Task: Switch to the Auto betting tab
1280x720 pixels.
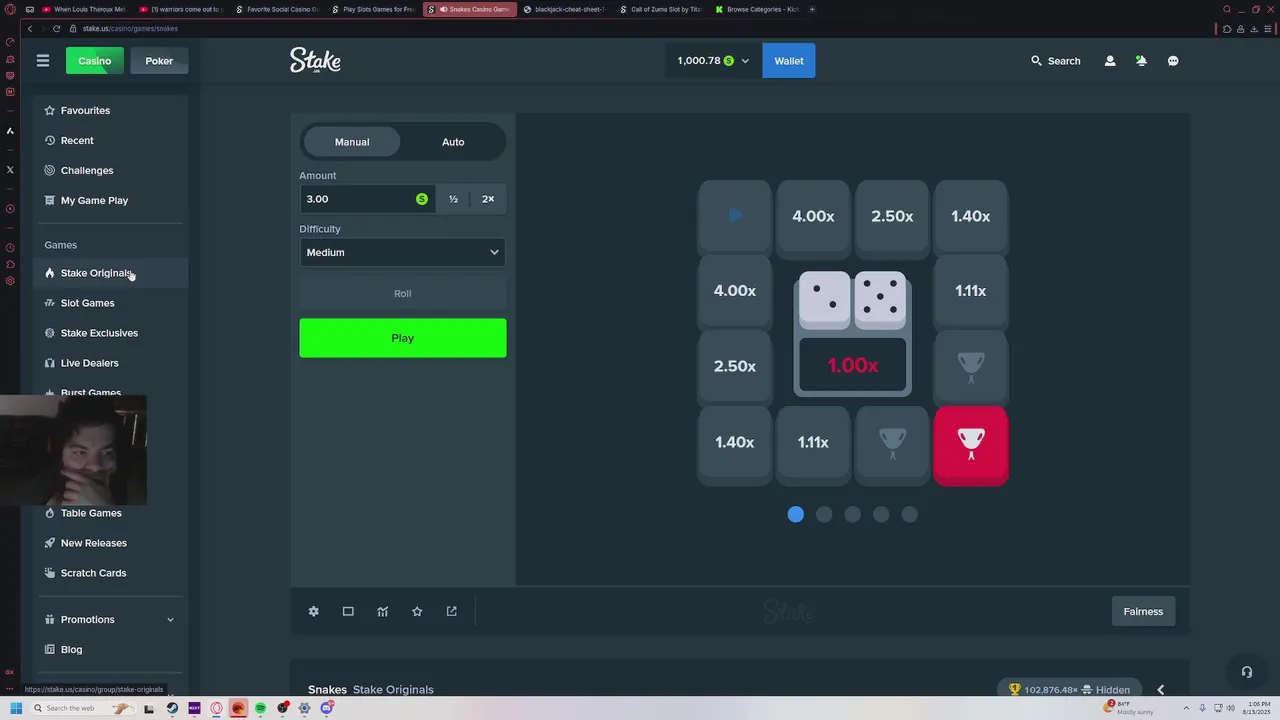Action: pyautogui.click(x=453, y=142)
